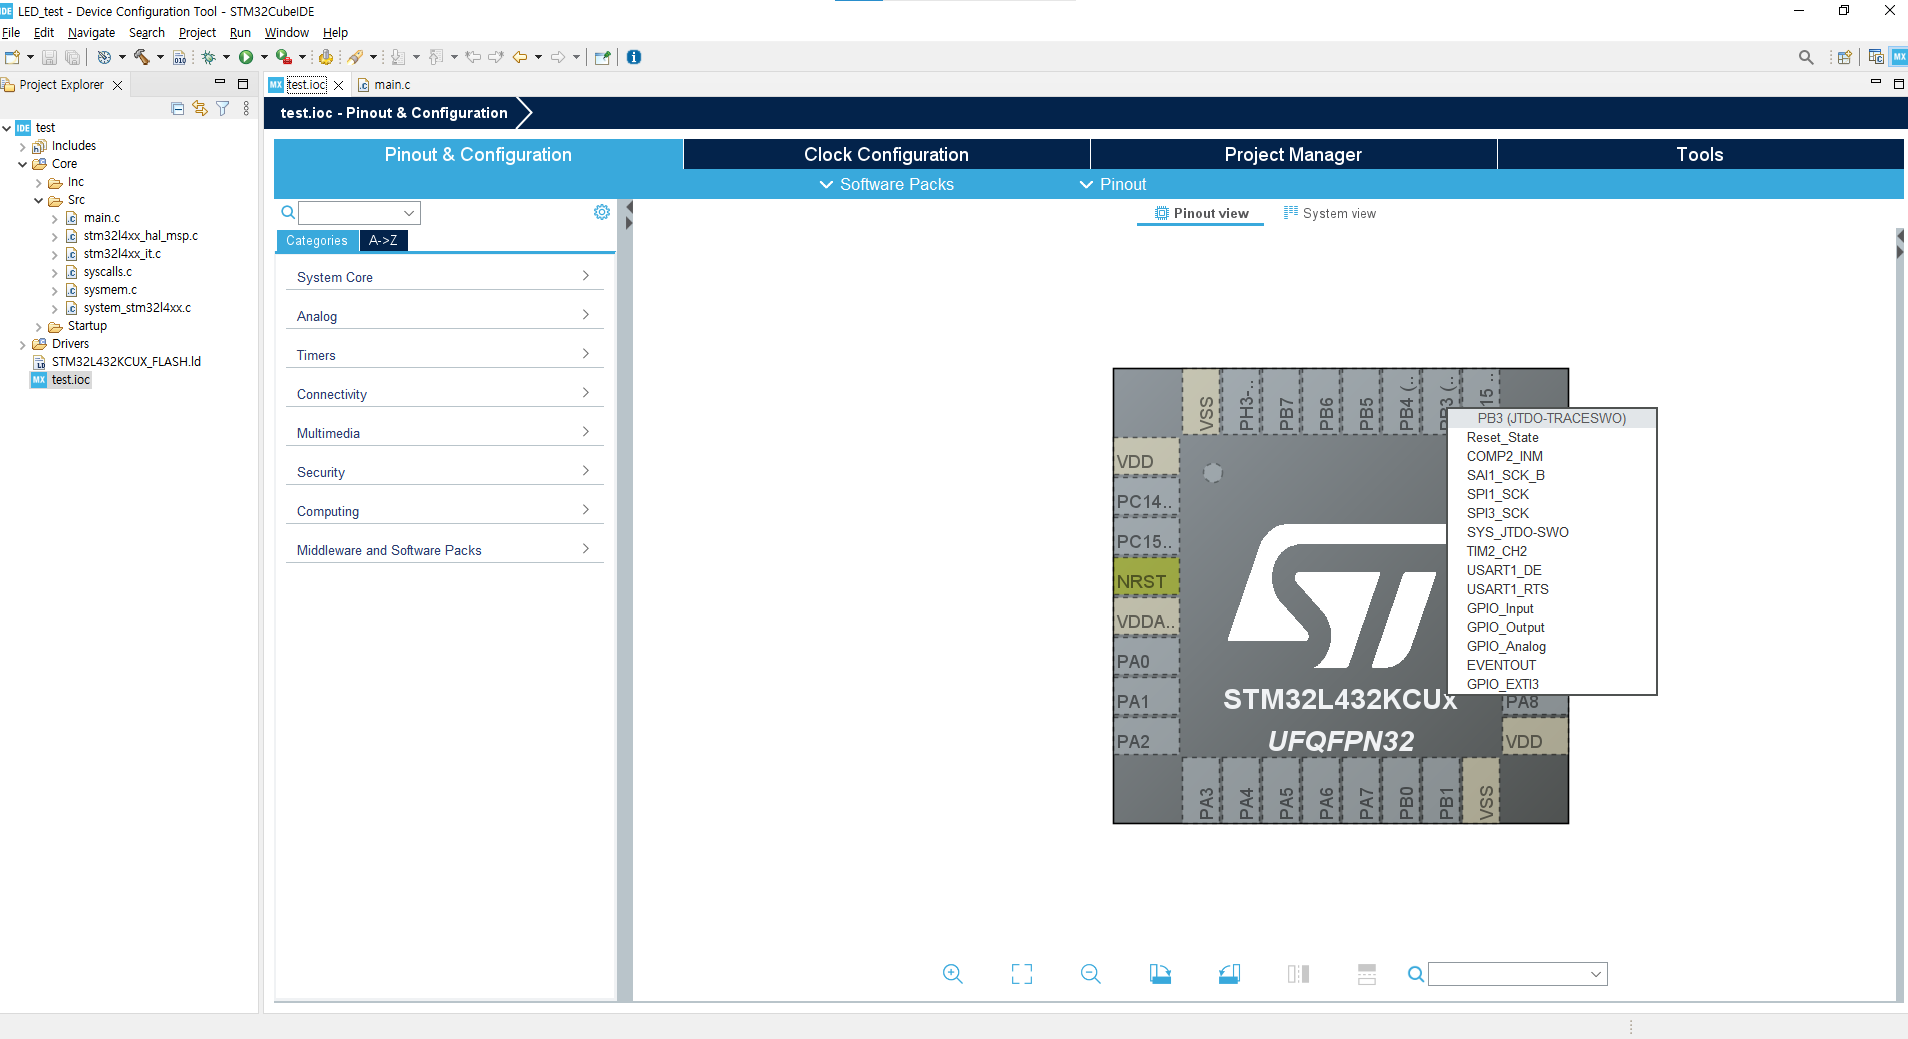Choose GPIO_EXTI3 from PB3 pin menu

(x=1502, y=684)
